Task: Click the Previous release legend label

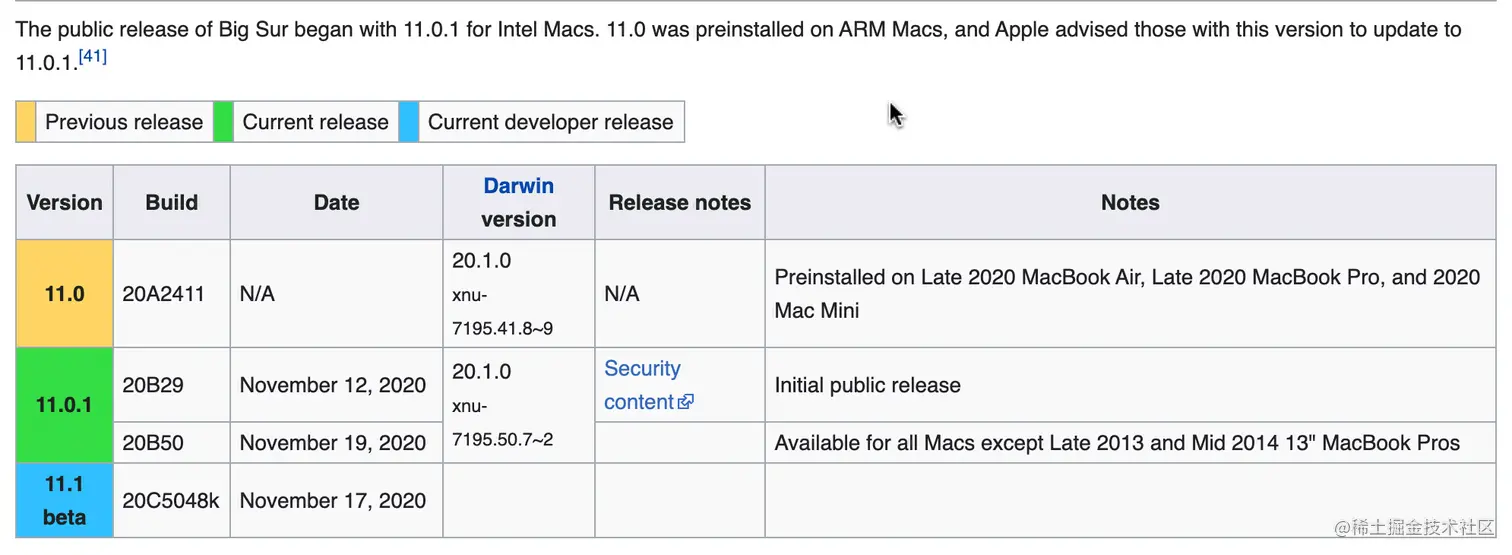Action: [124, 122]
